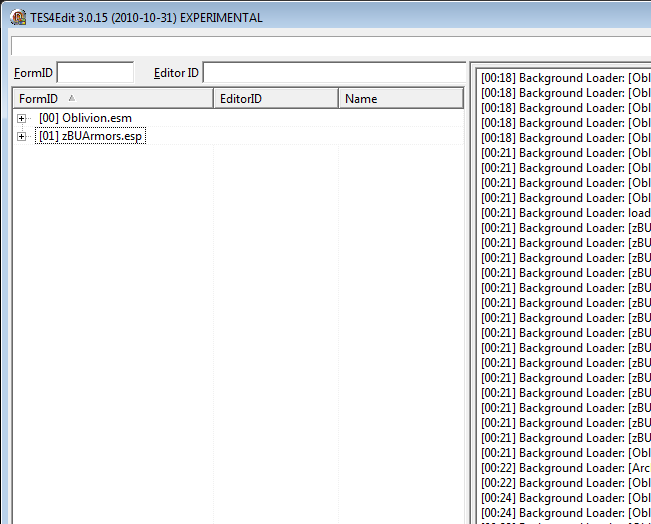Select the [00] Oblivion.esm entry

coord(85,119)
